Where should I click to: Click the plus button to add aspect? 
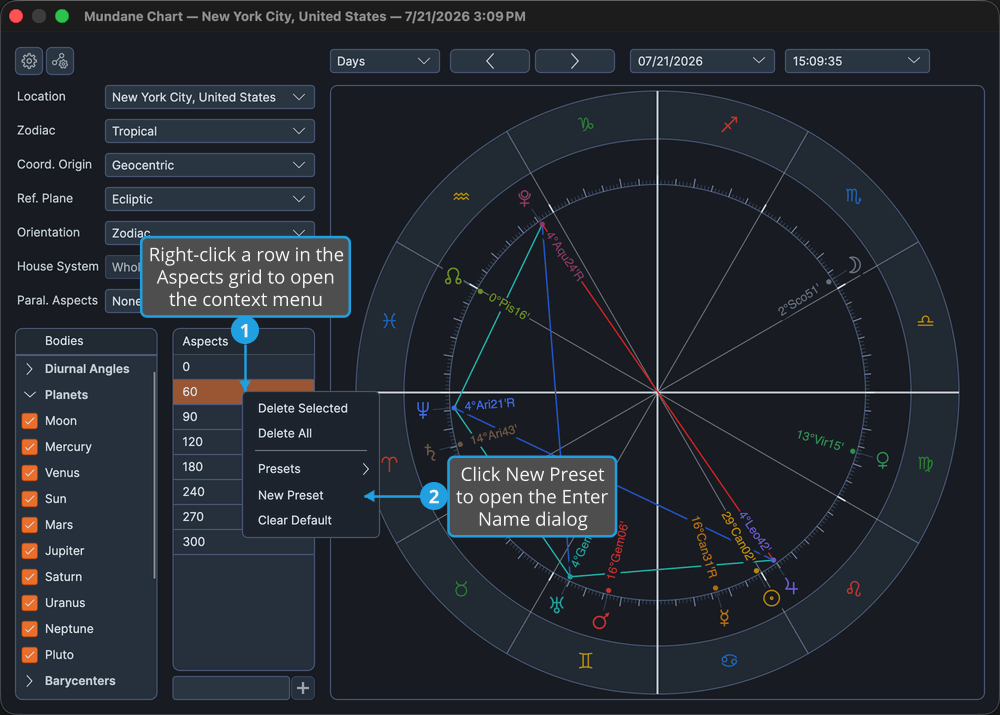click(303, 688)
